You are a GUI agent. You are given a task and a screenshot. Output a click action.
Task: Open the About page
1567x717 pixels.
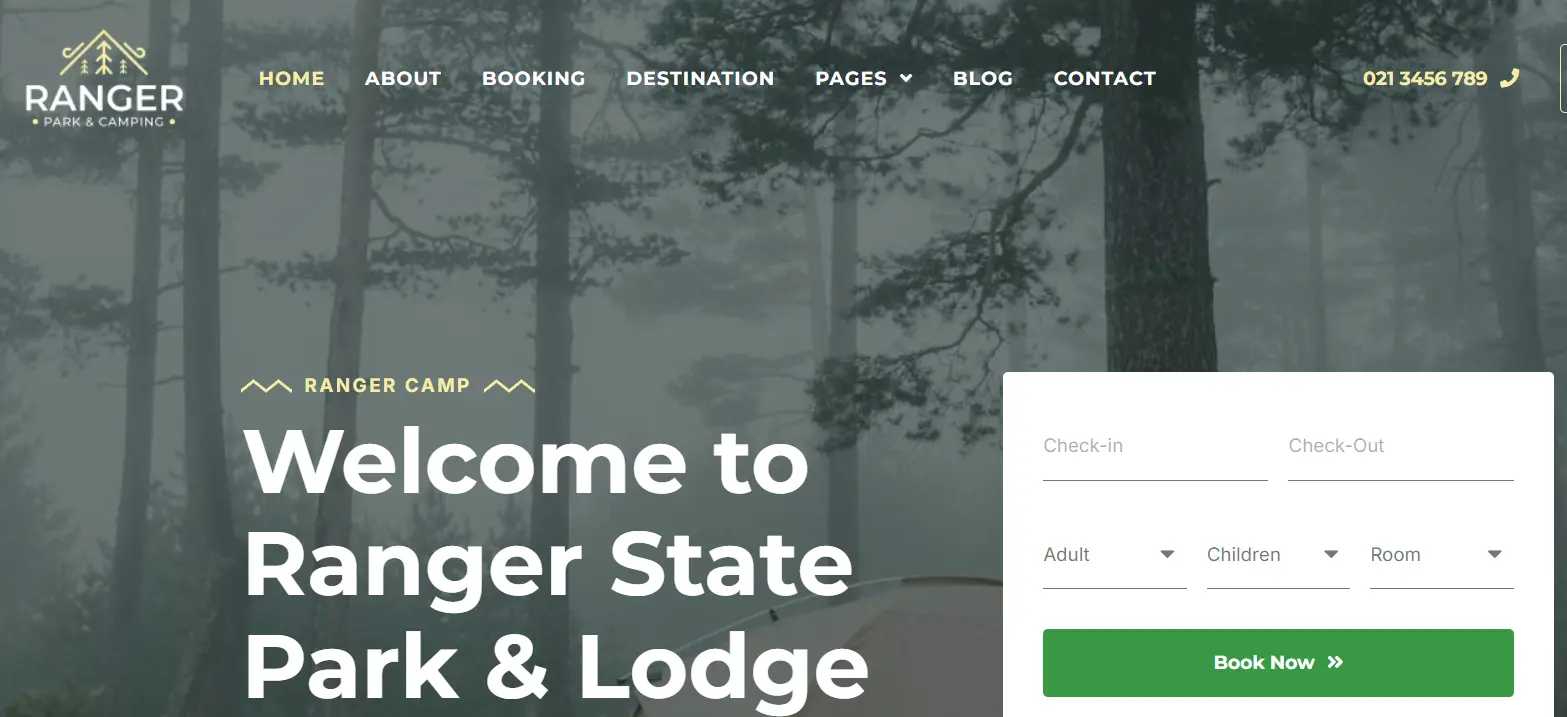coord(403,78)
